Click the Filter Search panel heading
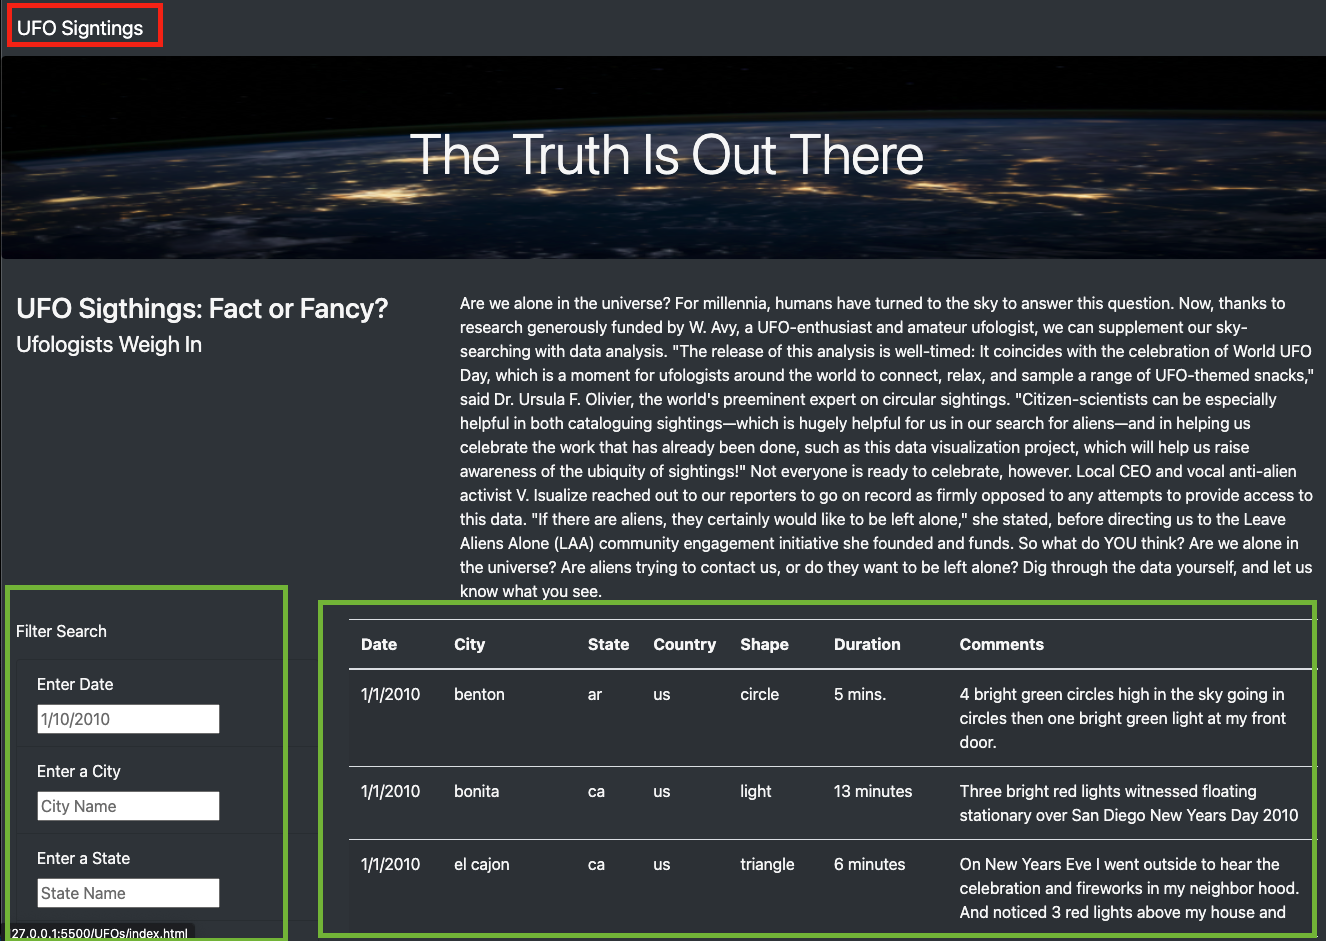This screenshot has width=1326, height=941. pos(62,631)
